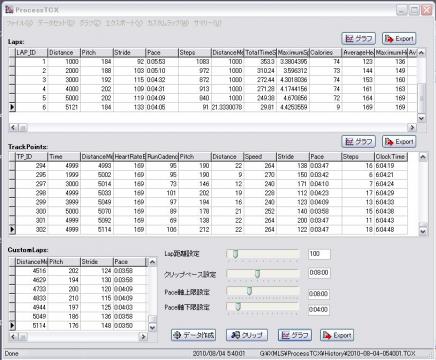Click the MaximumSp column header
Screen dimensions: 436x360
(293, 53)
